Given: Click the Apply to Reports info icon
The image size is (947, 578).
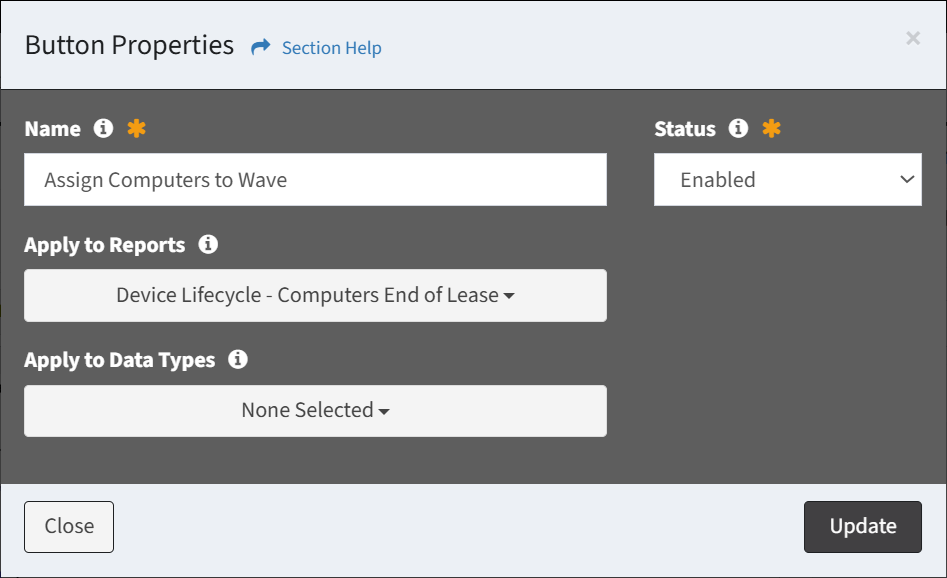Looking at the screenshot, I should pyautogui.click(x=208, y=244).
